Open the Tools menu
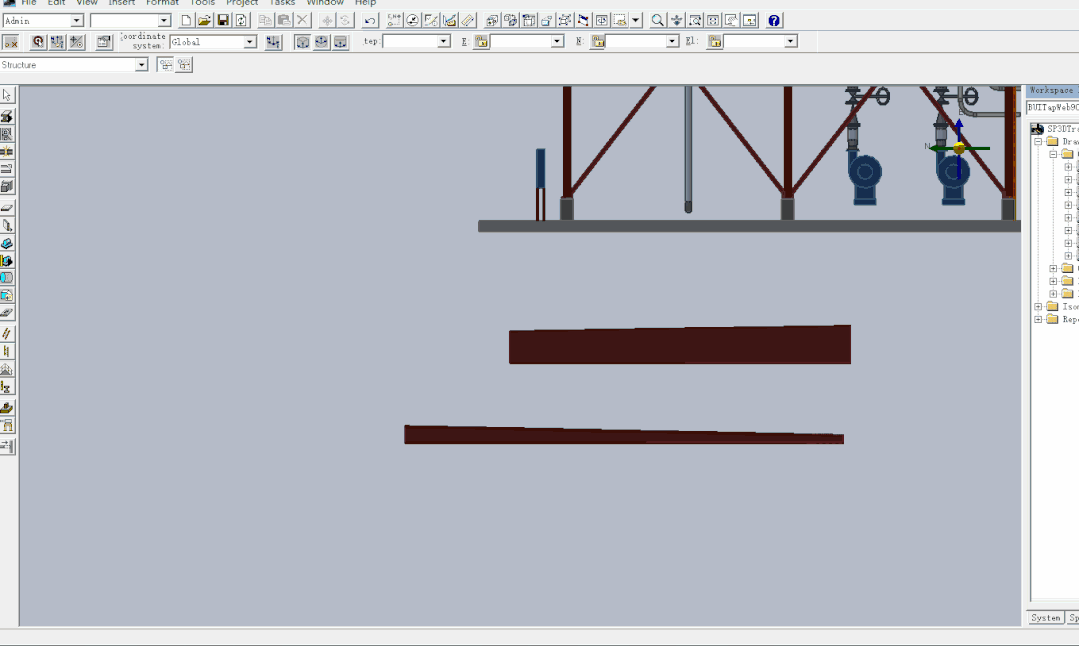 pyautogui.click(x=202, y=3)
